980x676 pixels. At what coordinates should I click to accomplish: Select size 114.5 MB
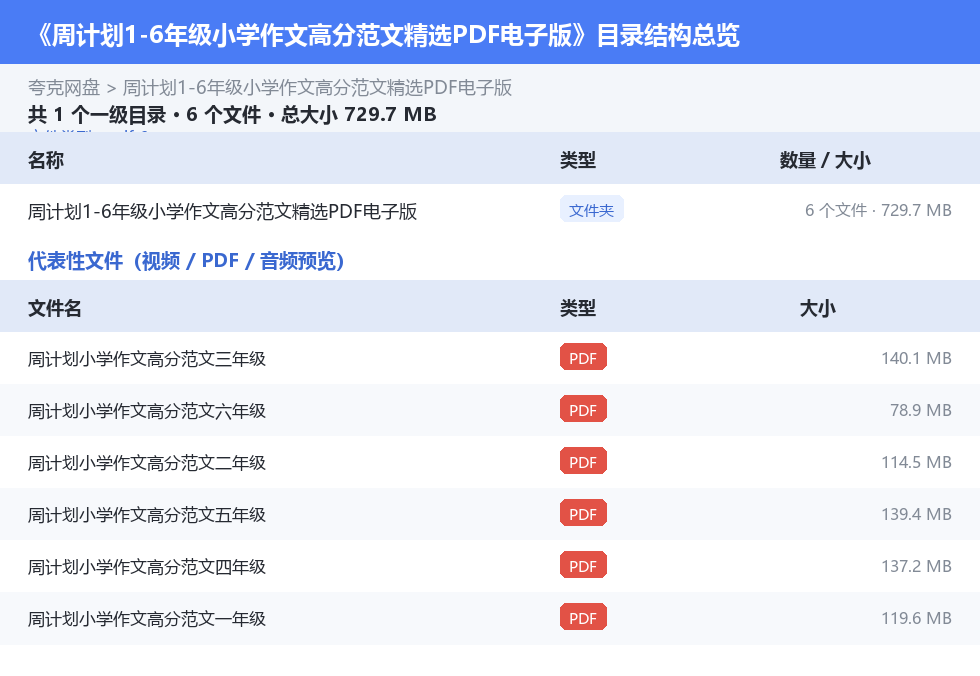coord(916,462)
